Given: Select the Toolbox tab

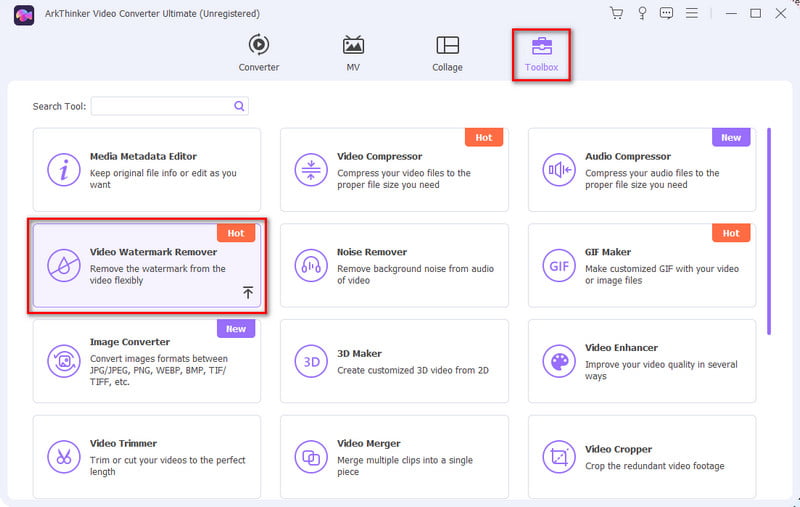Looking at the screenshot, I should point(541,55).
